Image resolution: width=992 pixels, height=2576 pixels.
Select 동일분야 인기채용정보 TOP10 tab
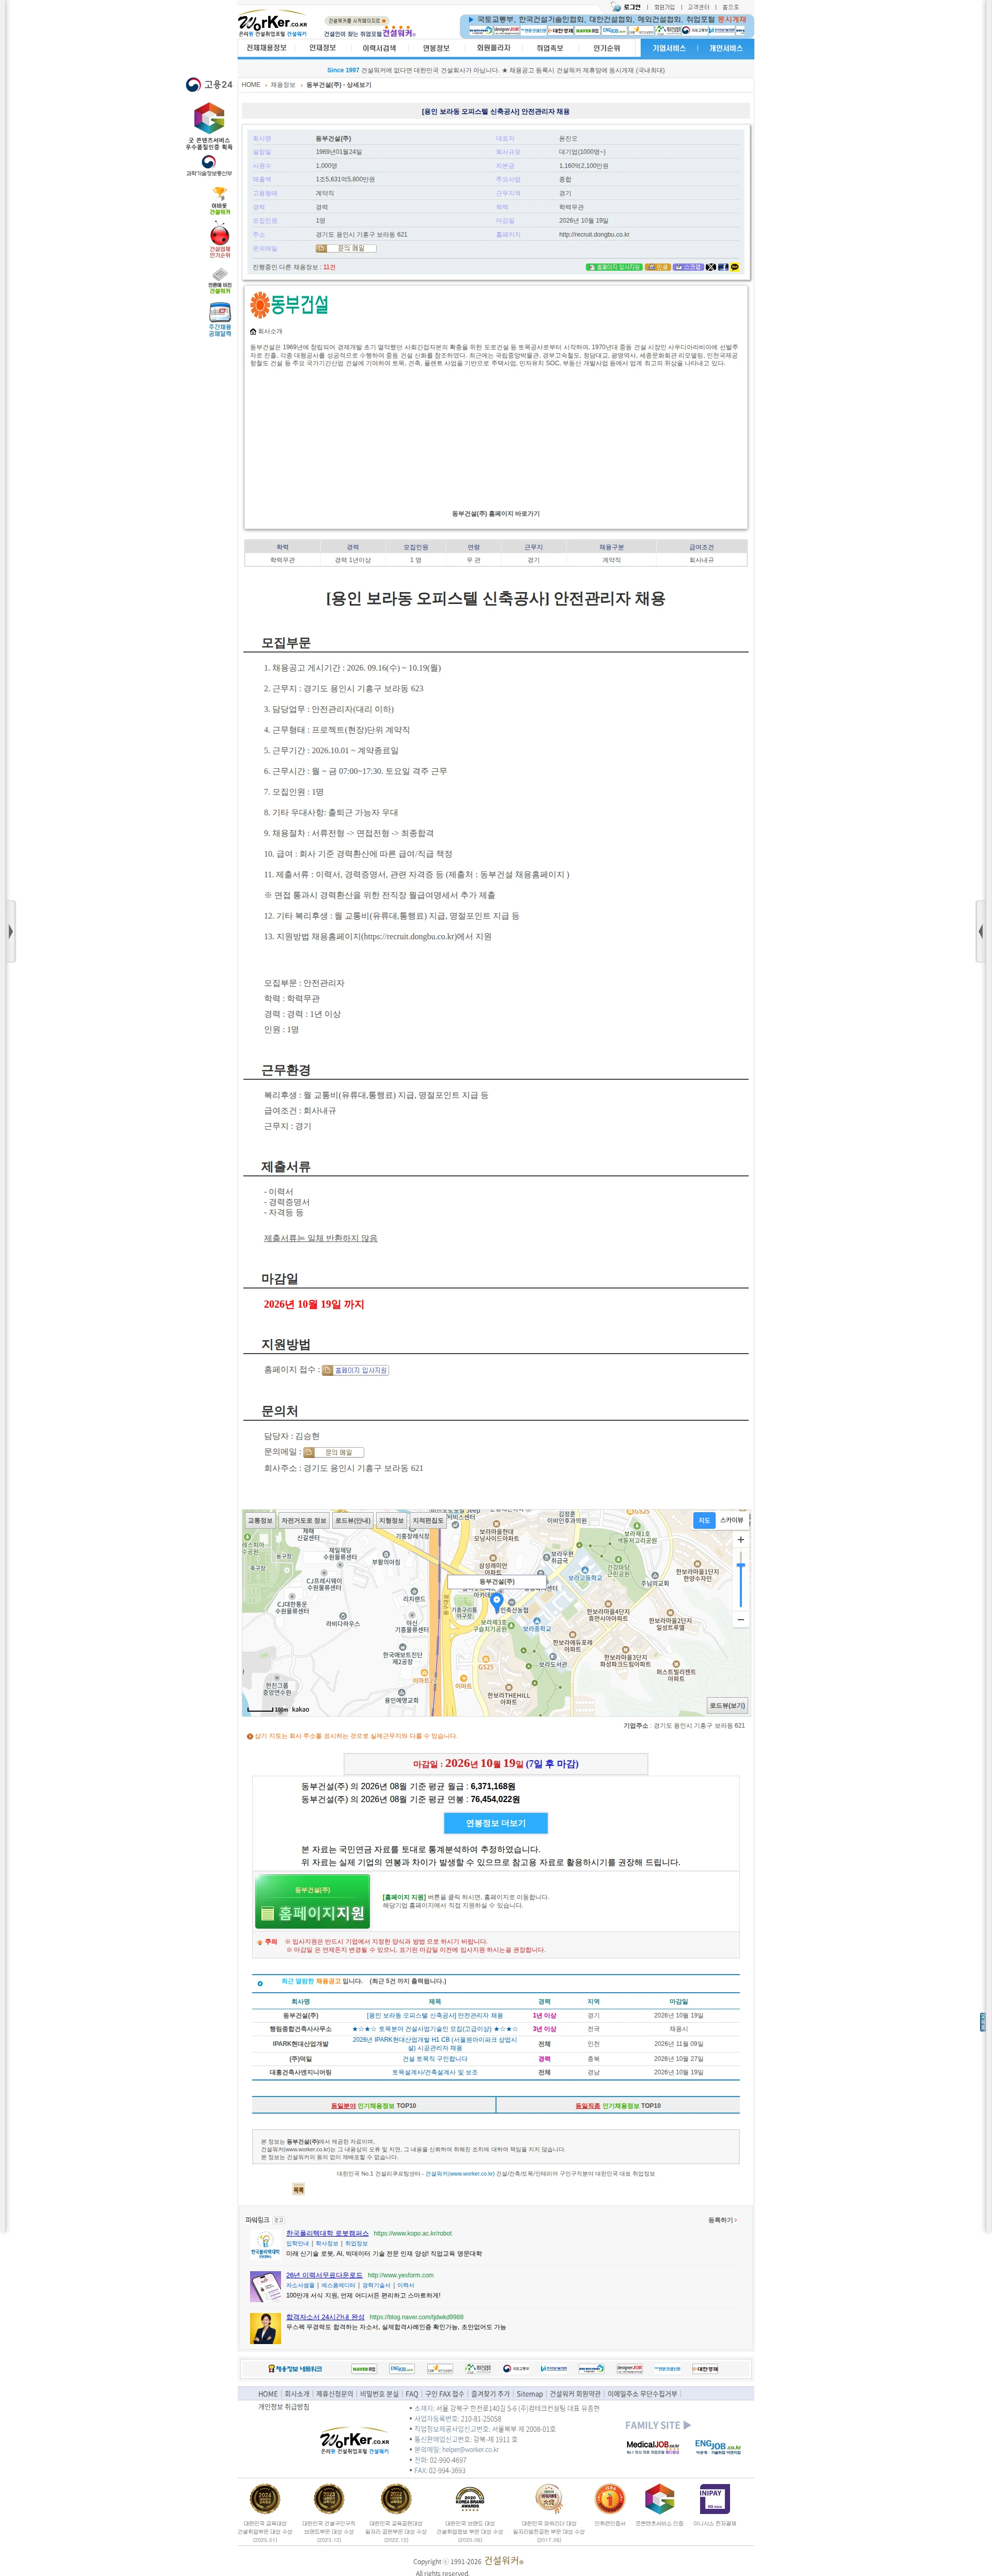tap(373, 2105)
